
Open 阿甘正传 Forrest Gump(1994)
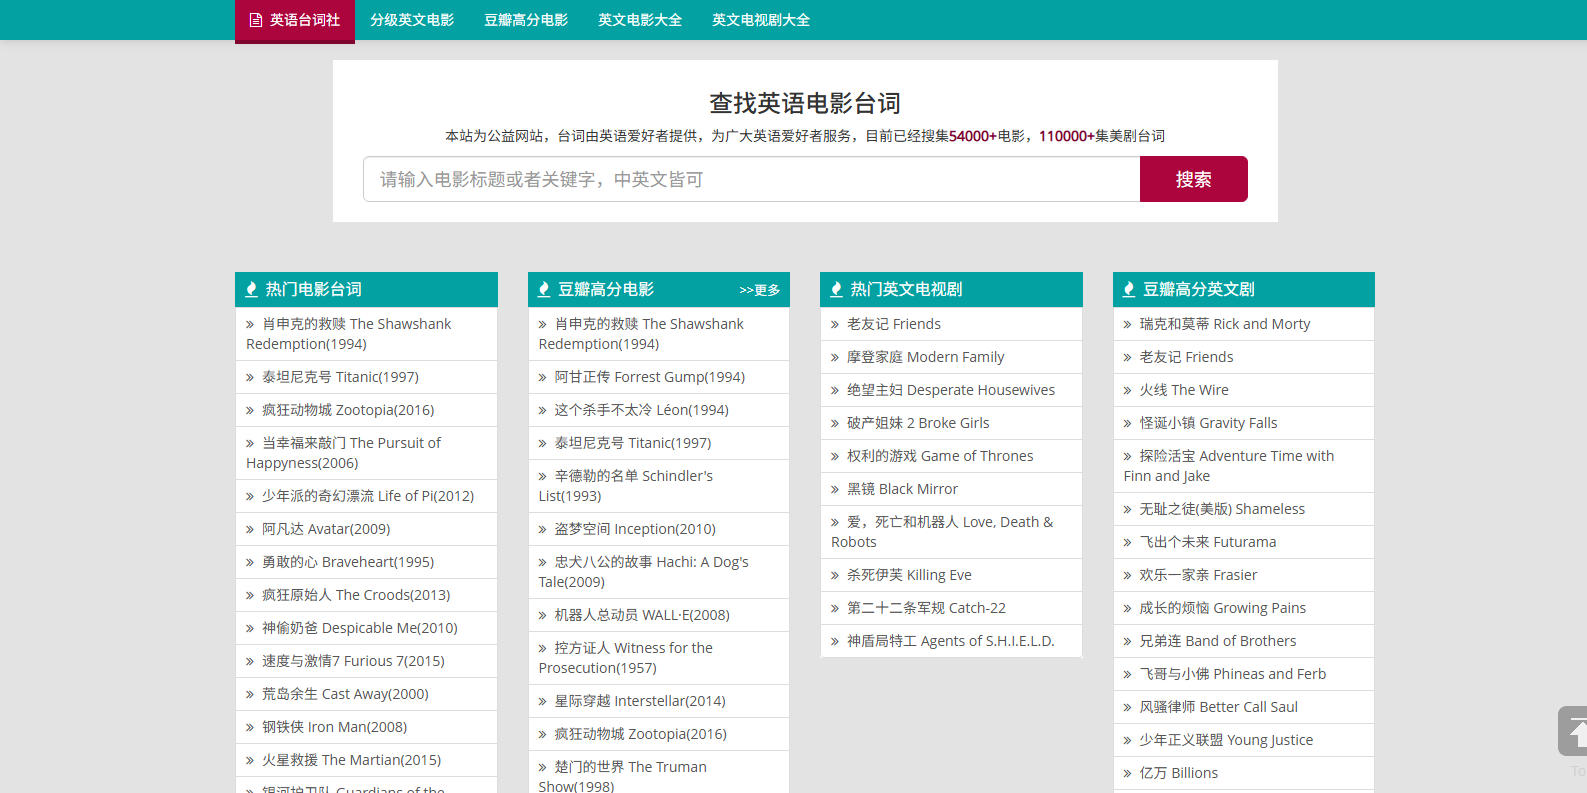(650, 377)
